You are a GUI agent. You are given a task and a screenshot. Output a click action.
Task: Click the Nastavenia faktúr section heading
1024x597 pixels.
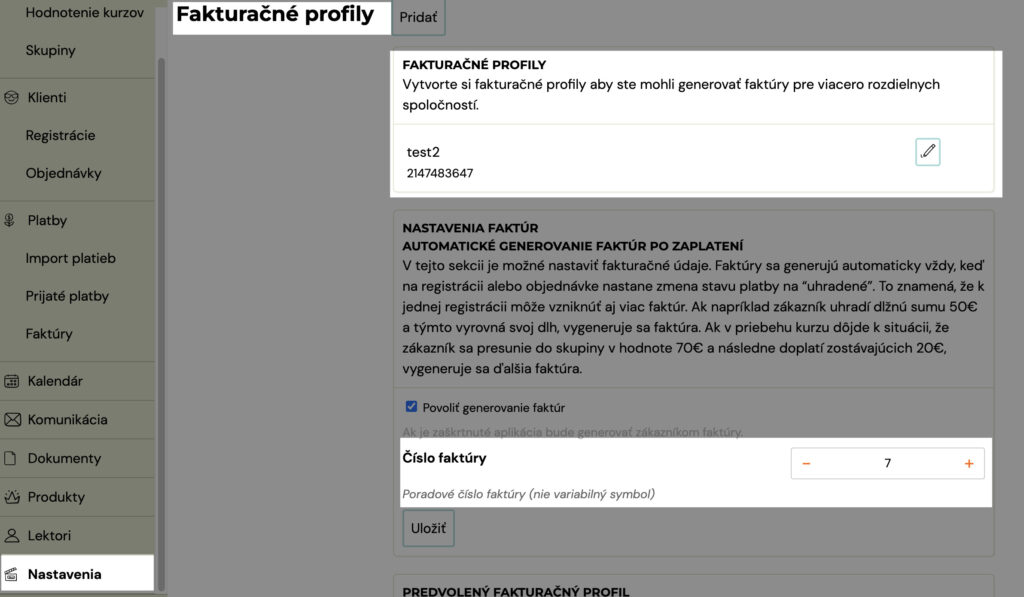click(x=470, y=228)
